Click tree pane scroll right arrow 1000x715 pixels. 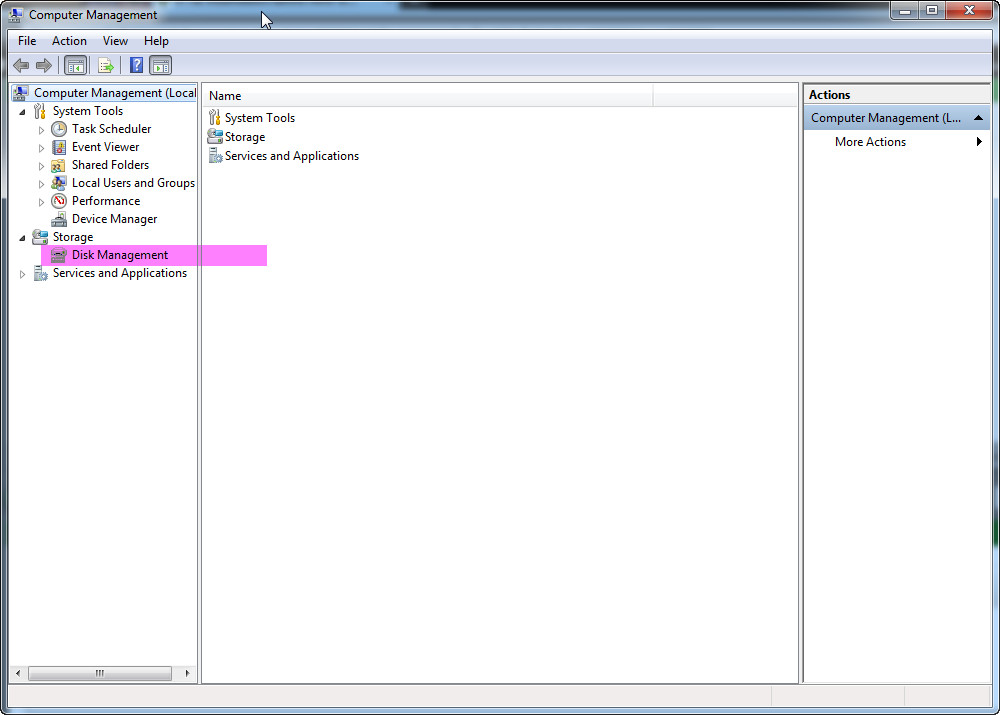point(187,674)
